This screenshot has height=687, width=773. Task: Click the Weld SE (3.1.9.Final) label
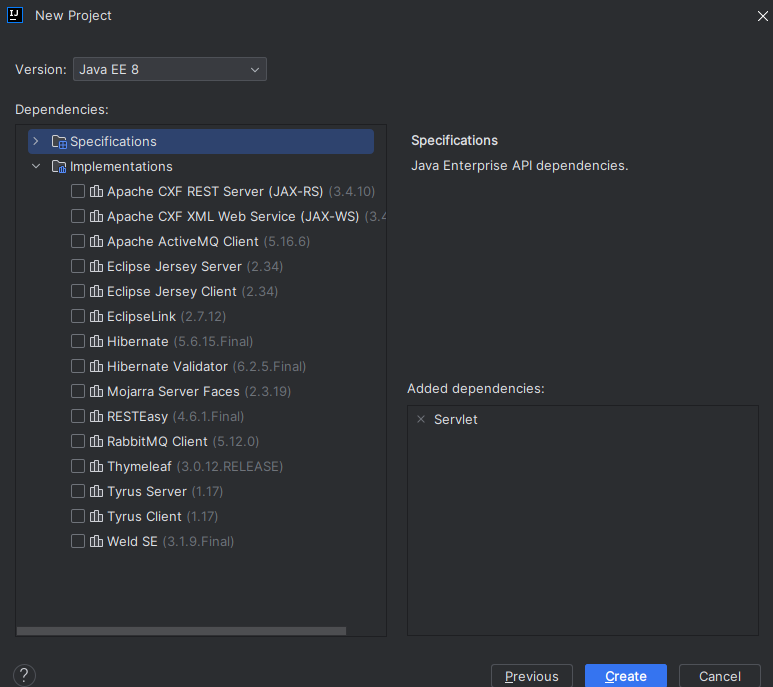tap(171, 542)
